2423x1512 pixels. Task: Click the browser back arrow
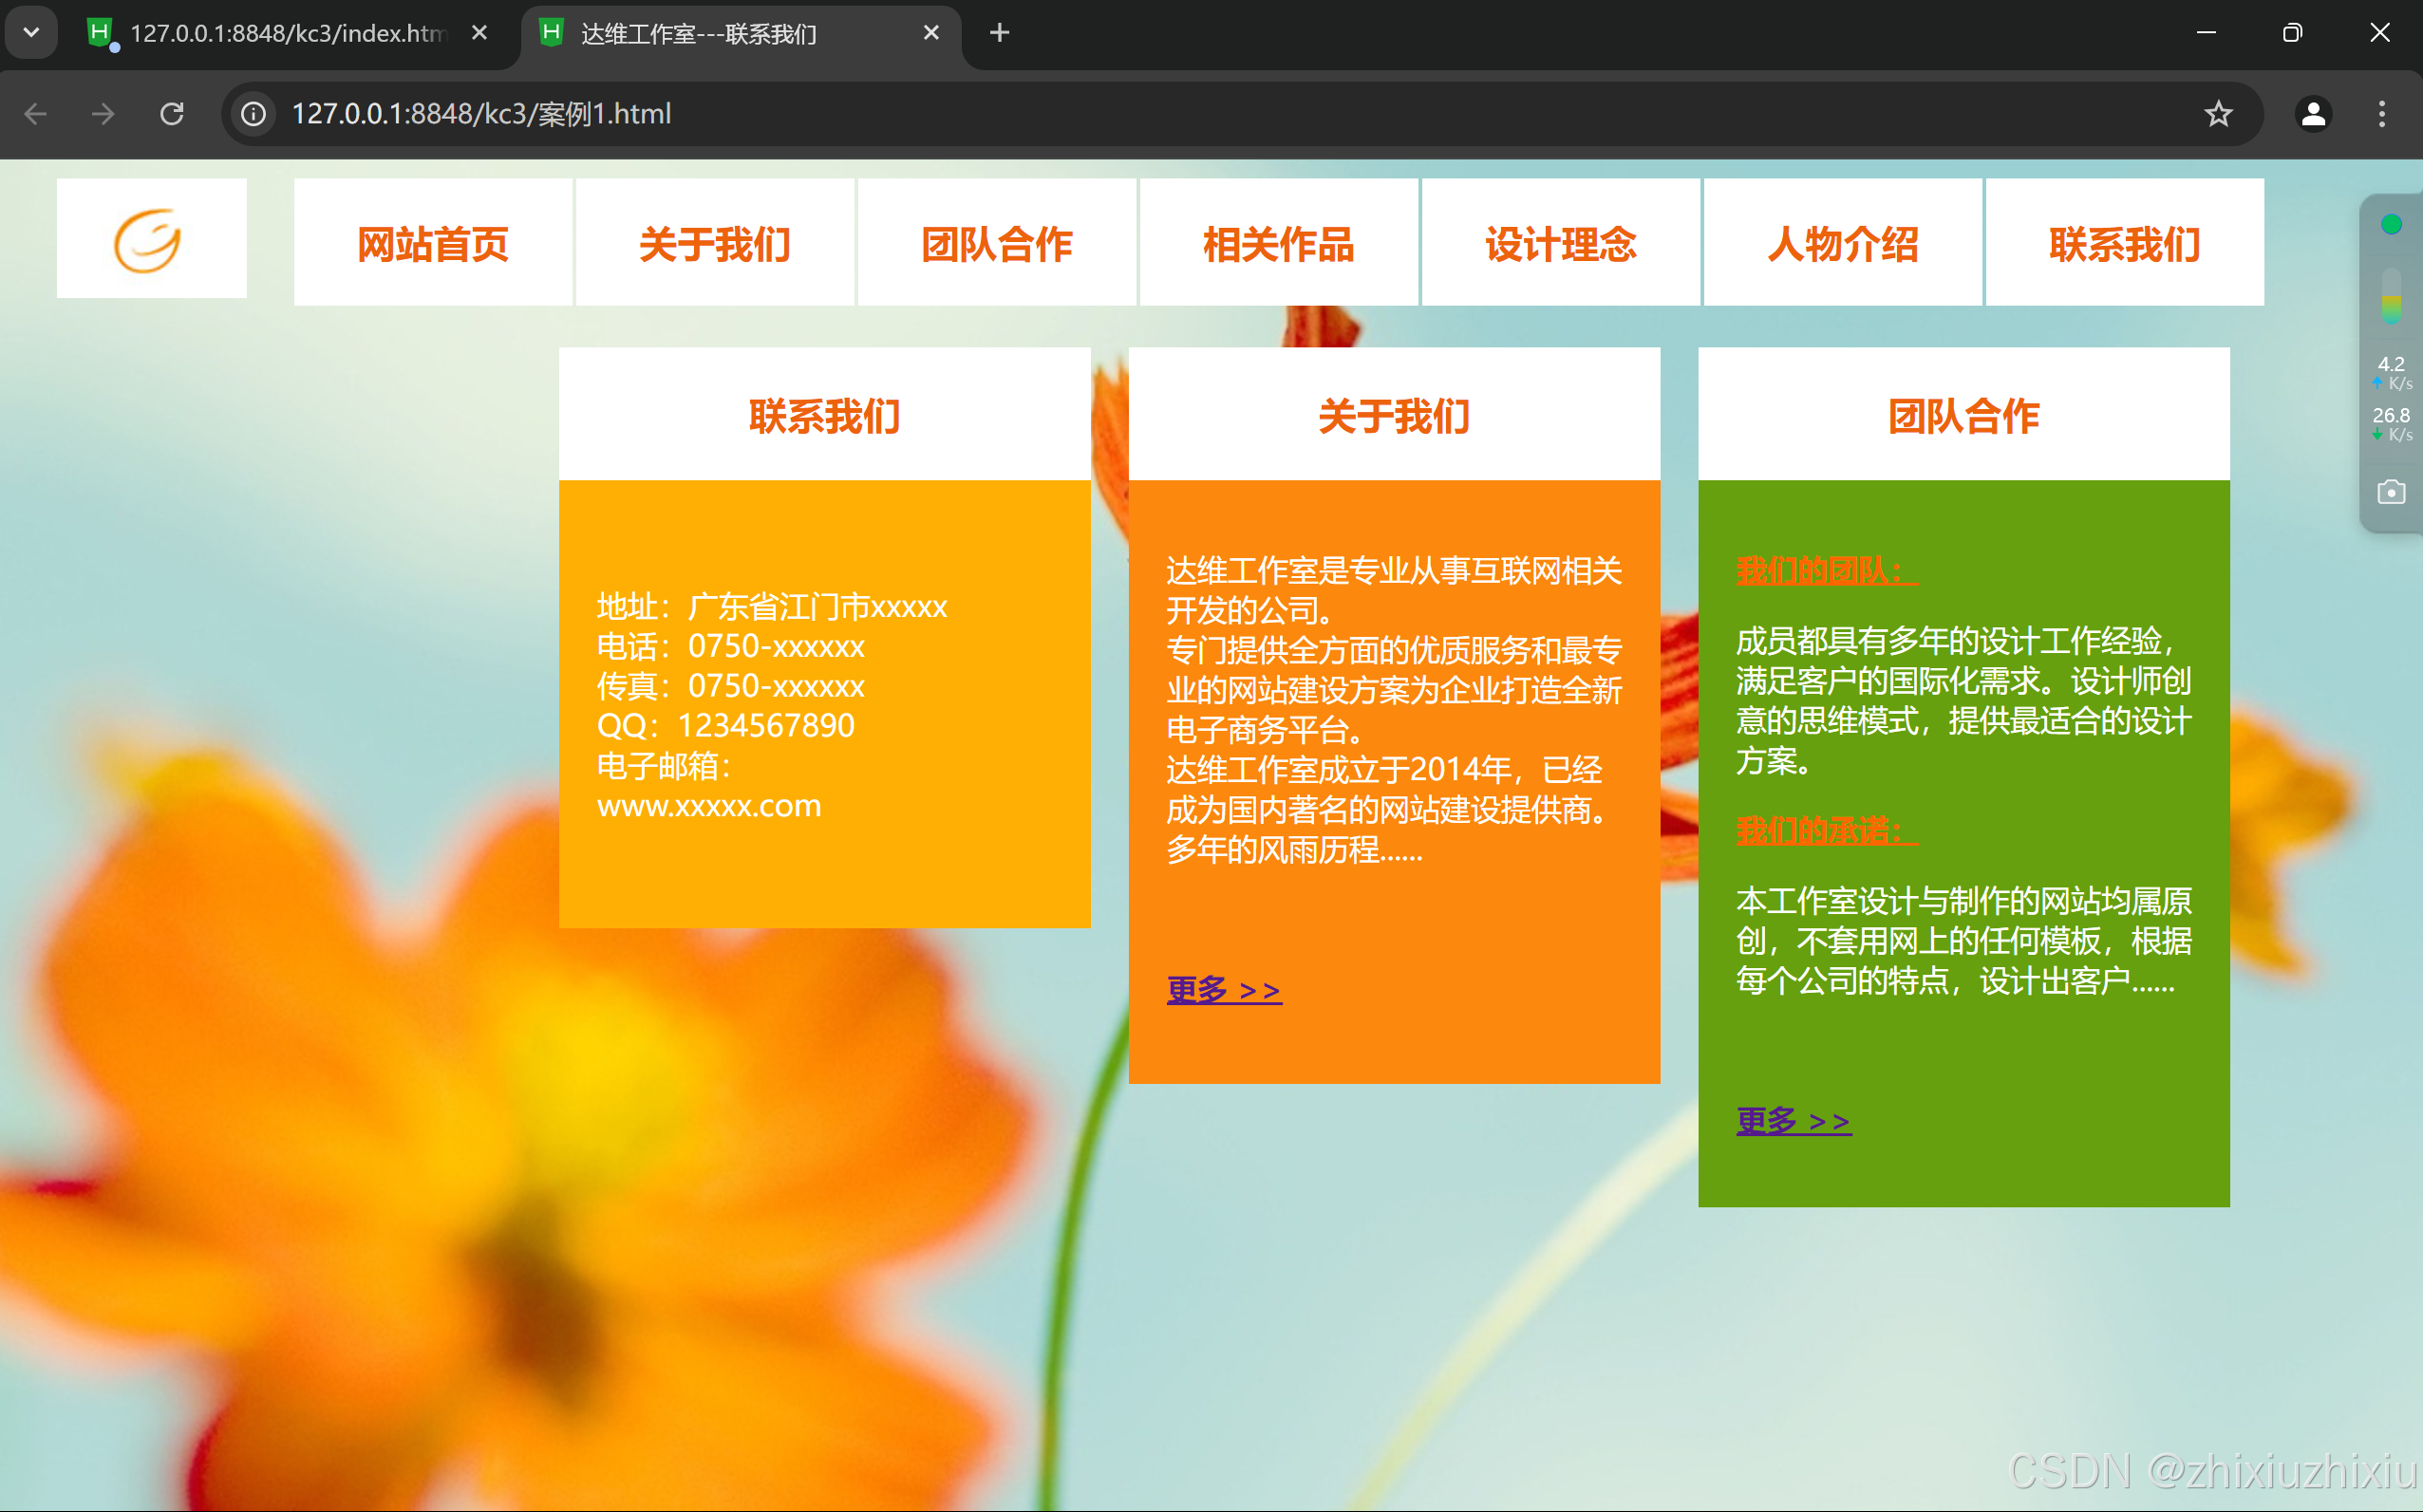coord(36,114)
